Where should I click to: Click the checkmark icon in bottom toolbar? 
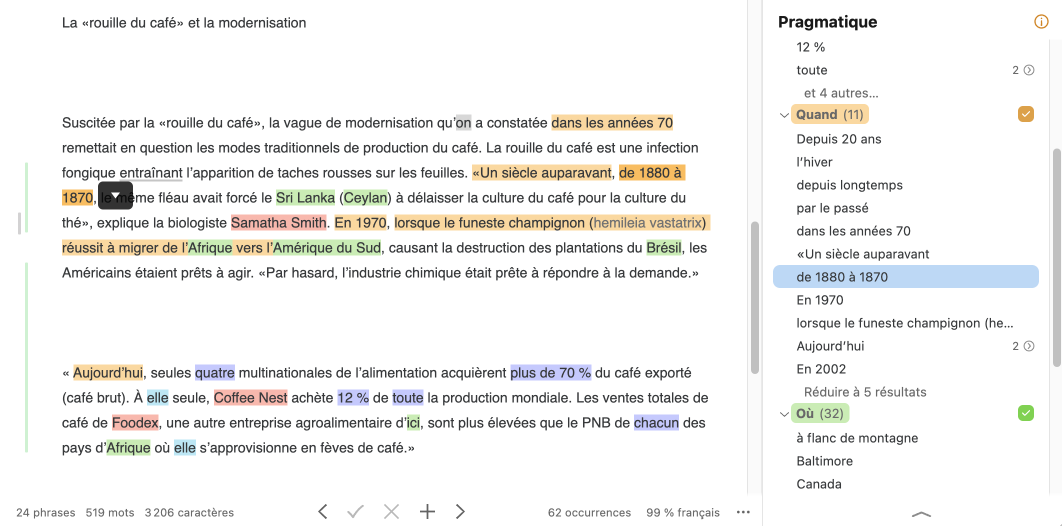(355, 512)
